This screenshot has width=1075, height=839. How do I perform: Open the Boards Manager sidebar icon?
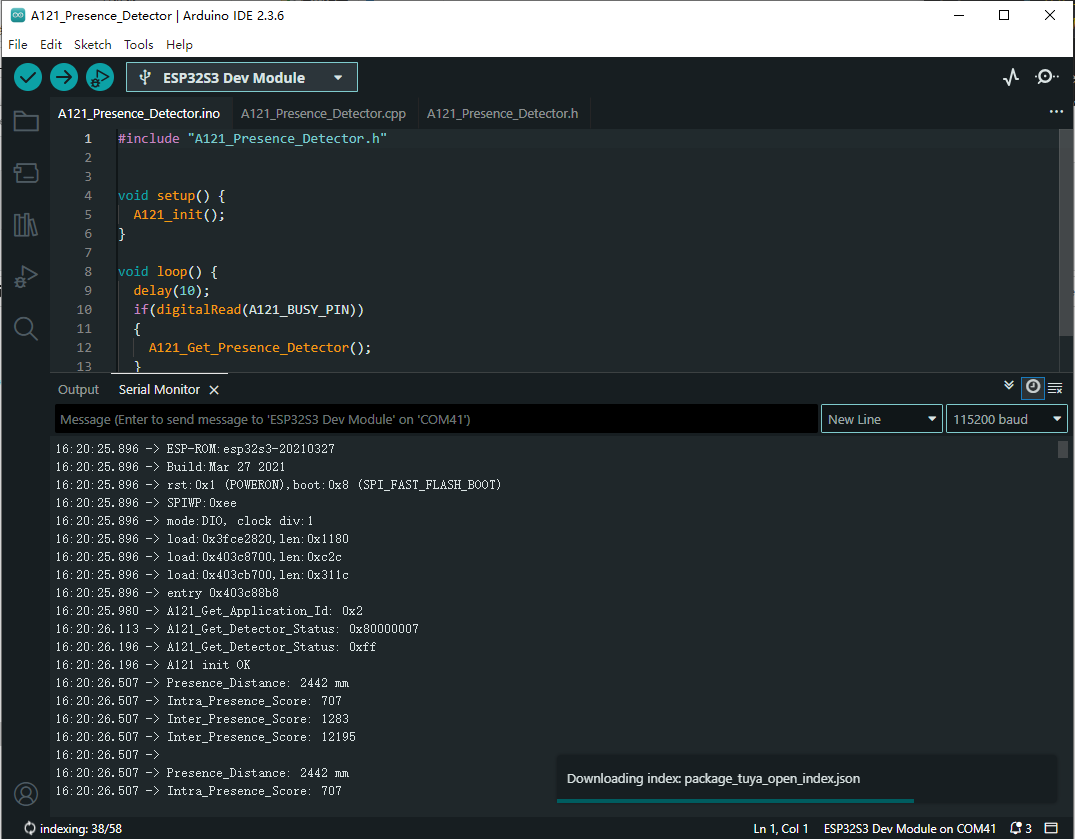click(26, 173)
